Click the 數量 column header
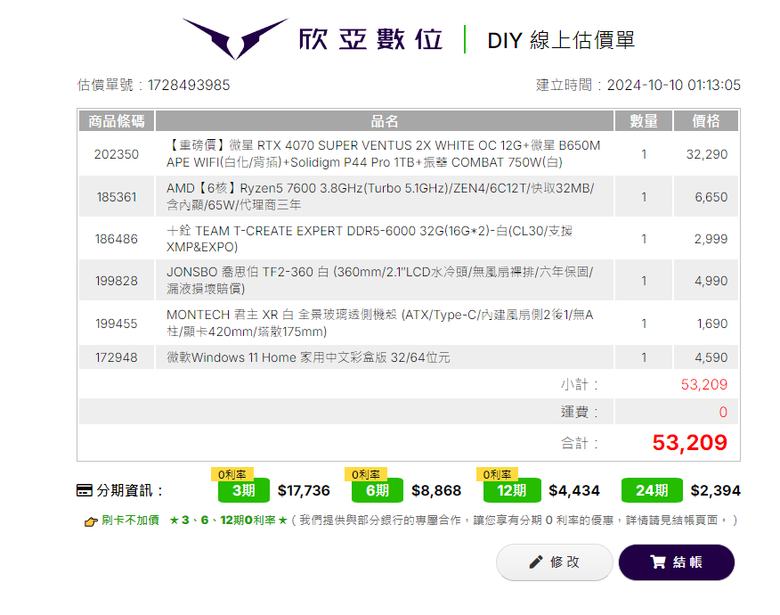The image size is (780, 615). [x=644, y=121]
